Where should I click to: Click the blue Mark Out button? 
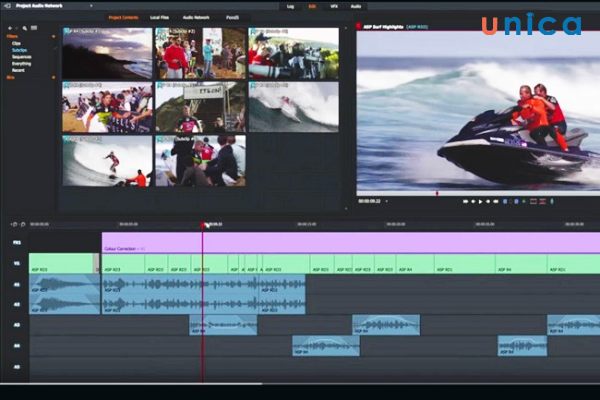[x=516, y=201]
